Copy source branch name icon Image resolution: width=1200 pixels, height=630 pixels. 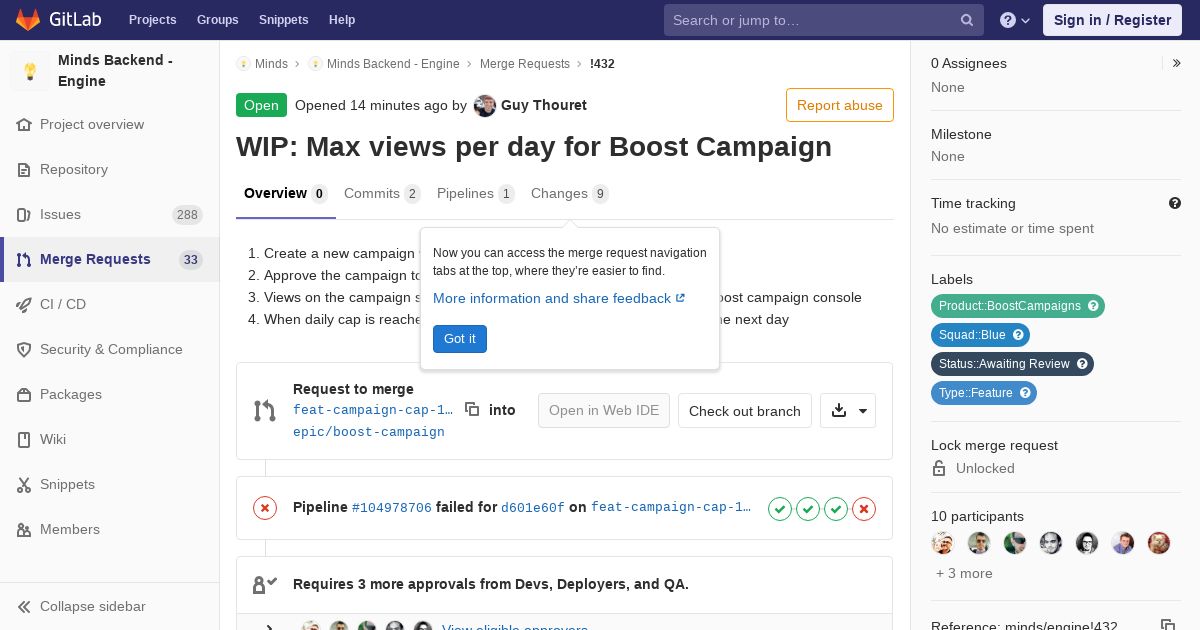[472, 409]
